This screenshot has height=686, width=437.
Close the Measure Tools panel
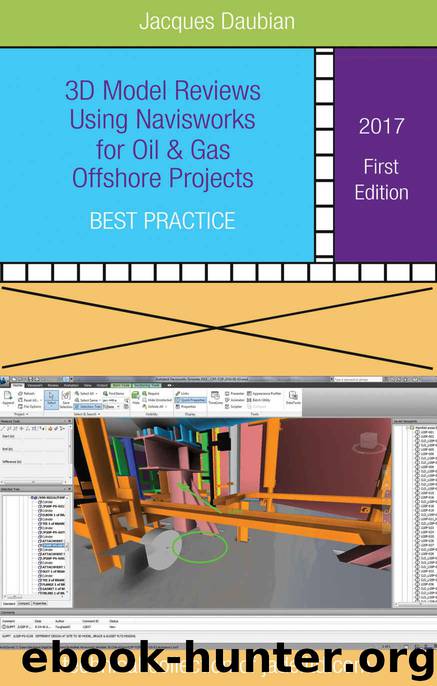[69, 421]
